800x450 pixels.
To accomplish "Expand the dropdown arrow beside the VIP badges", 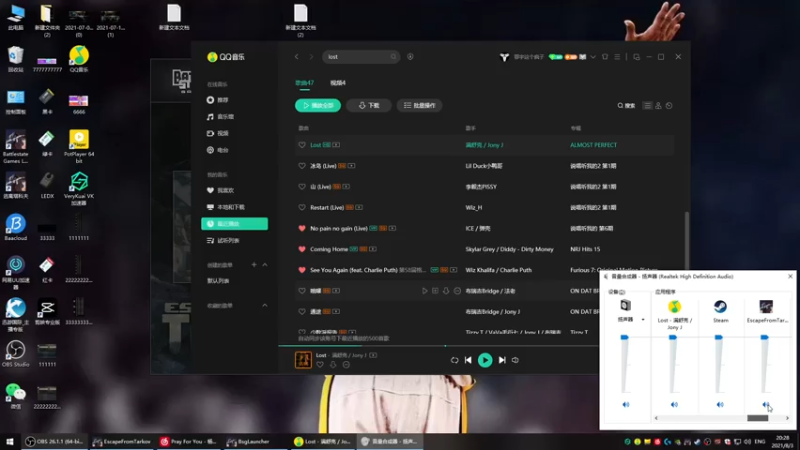I will point(593,57).
